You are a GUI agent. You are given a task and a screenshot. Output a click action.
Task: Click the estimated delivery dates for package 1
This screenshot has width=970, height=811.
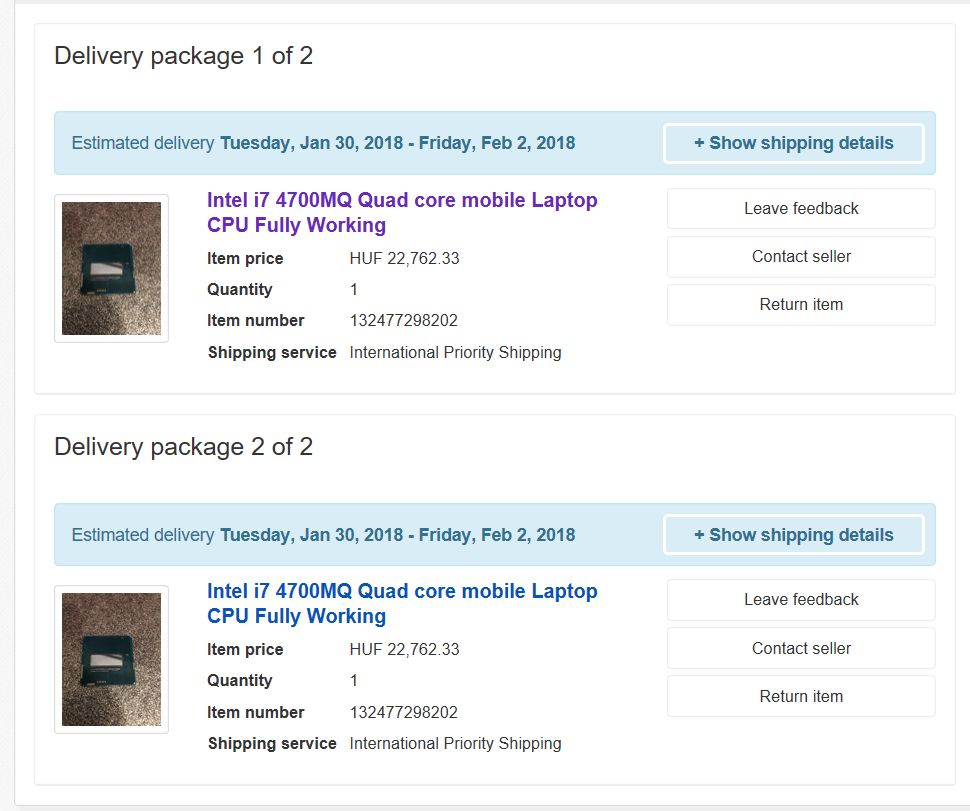click(397, 143)
